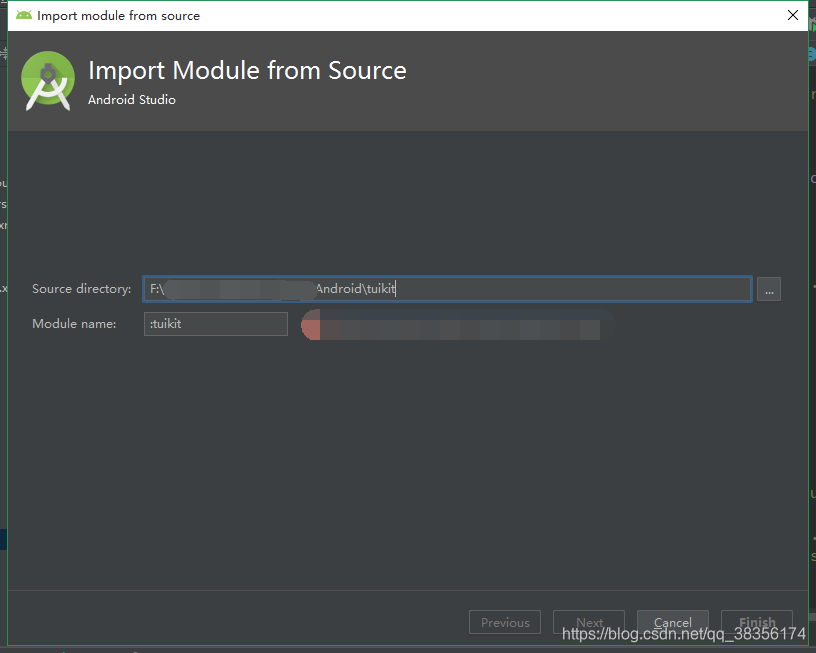This screenshot has height=653, width=816.
Task: Click the Finish button
Action: 757,622
